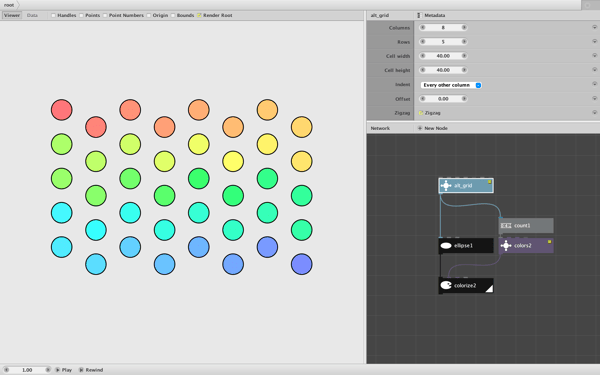Click the Rows value field showing 5
The width and height of the screenshot is (600, 375).
[x=443, y=42]
